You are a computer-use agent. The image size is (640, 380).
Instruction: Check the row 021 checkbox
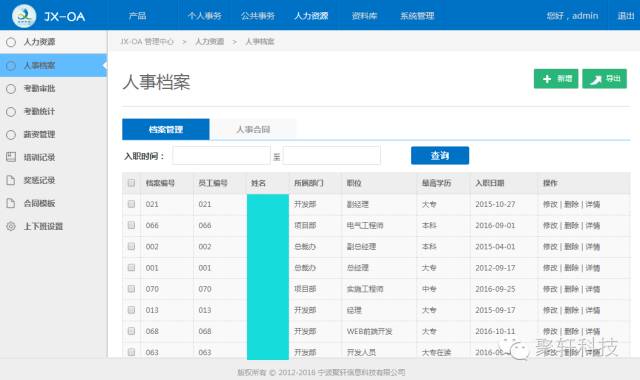point(131,204)
